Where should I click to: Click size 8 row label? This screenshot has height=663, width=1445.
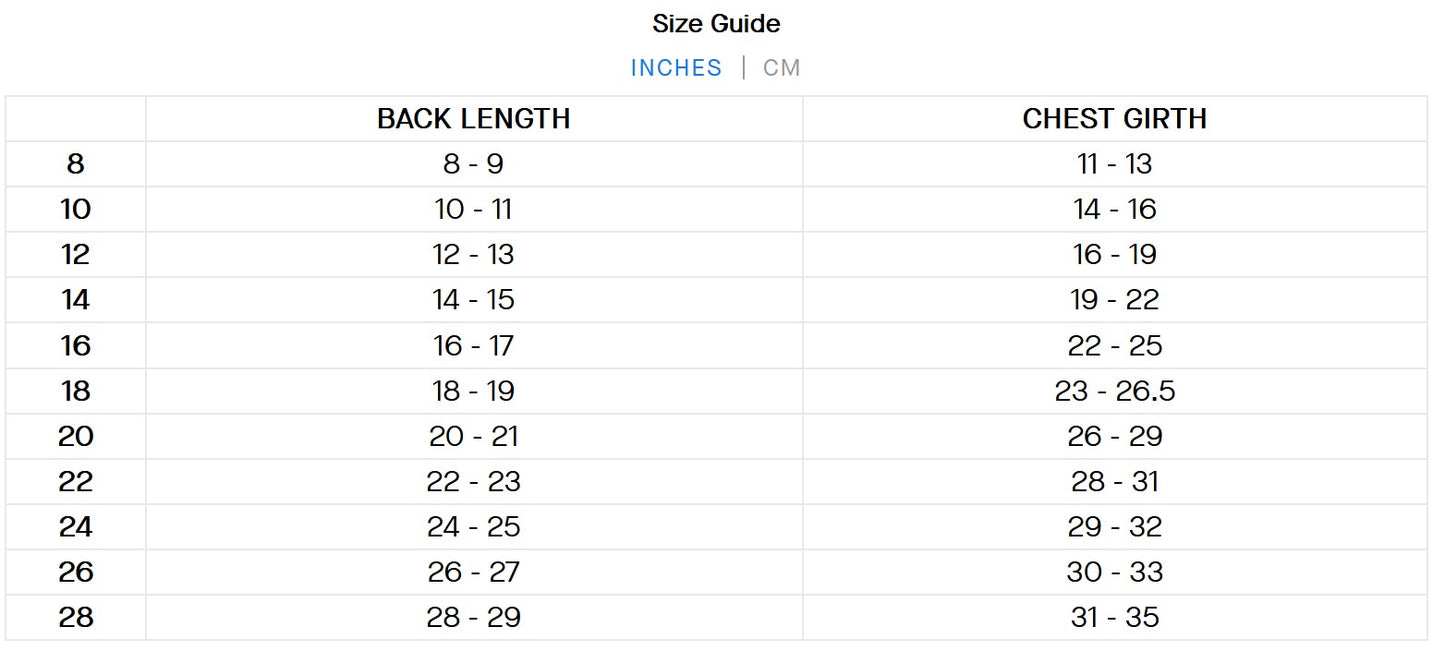click(x=76, y=164)
